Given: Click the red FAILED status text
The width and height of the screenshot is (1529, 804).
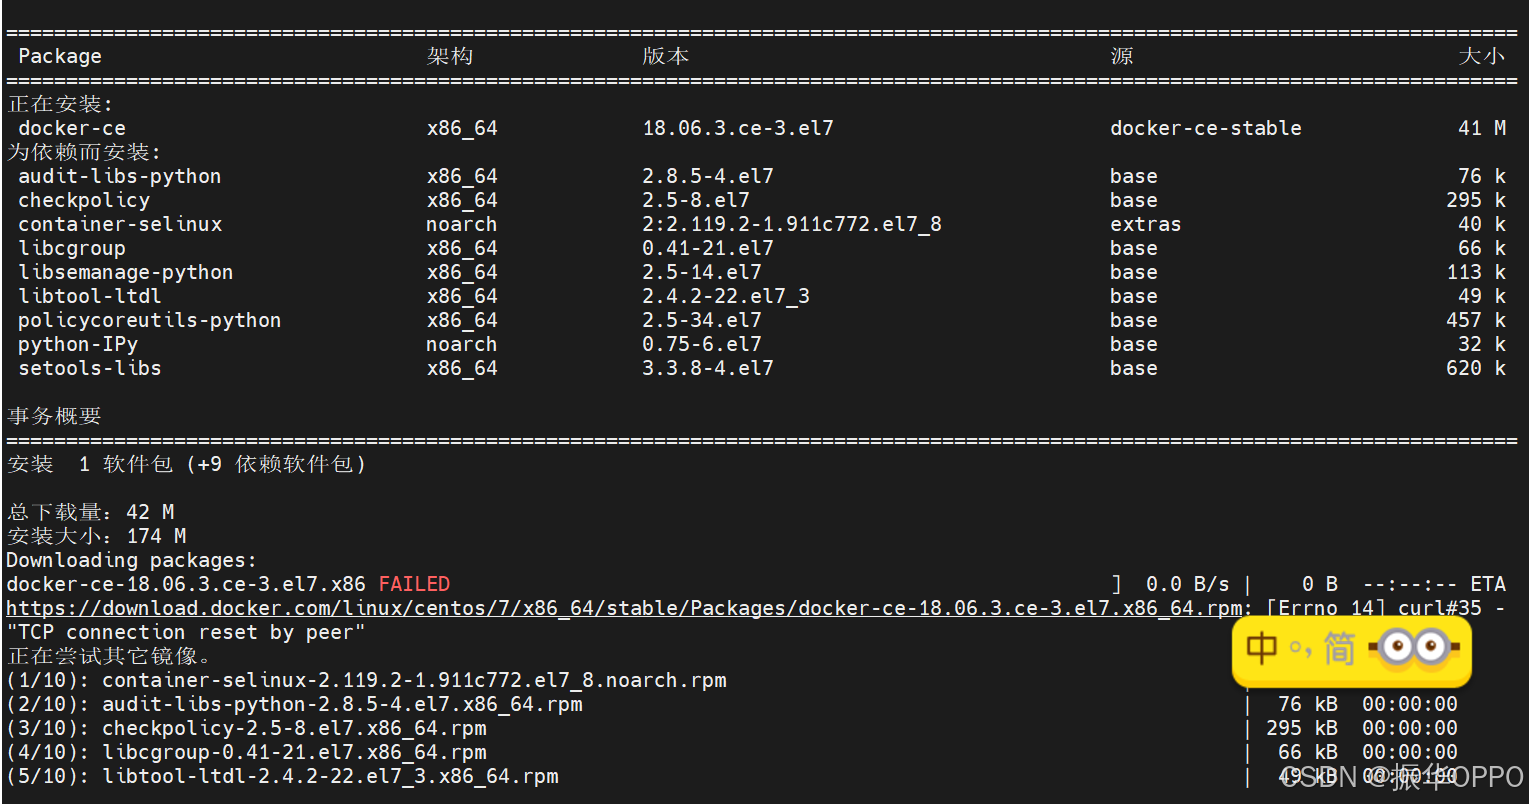Looking at the screenshot, I should click(413, 583).
